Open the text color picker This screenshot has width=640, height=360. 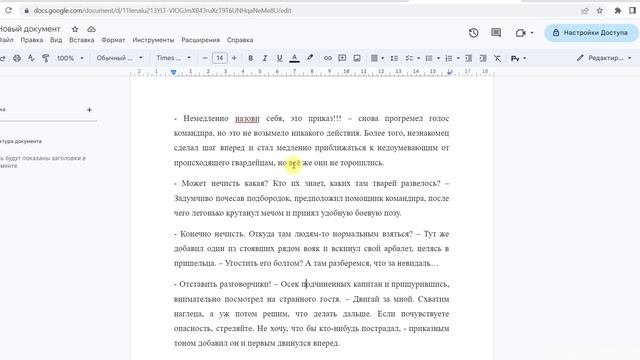pos(294,58)
